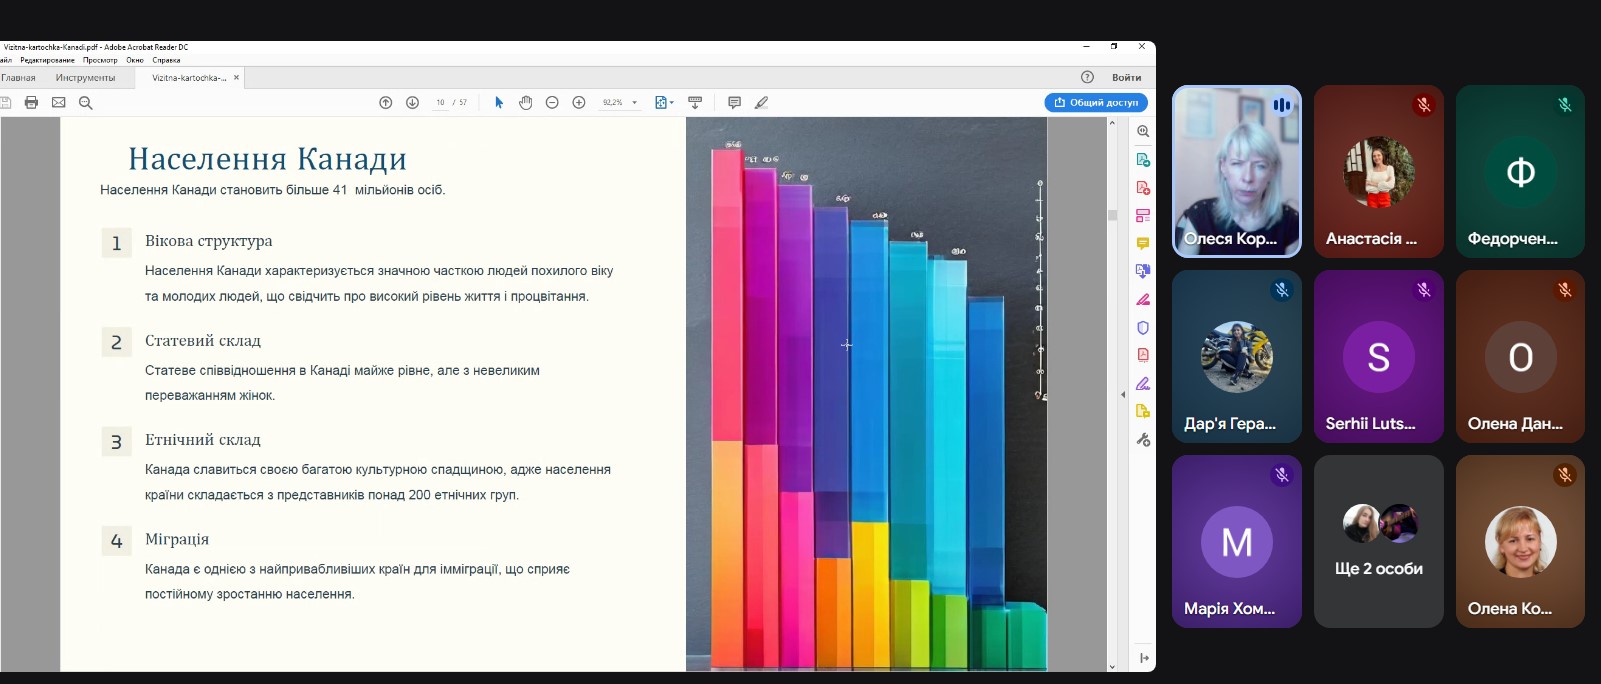Open the yellow Comment tool in sidebar
The height and width of the screenshot is (684, 1601).
tap(1143, 244)
